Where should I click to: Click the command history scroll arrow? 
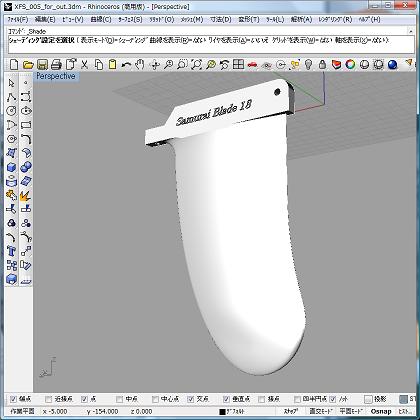[x=410, y=31]
